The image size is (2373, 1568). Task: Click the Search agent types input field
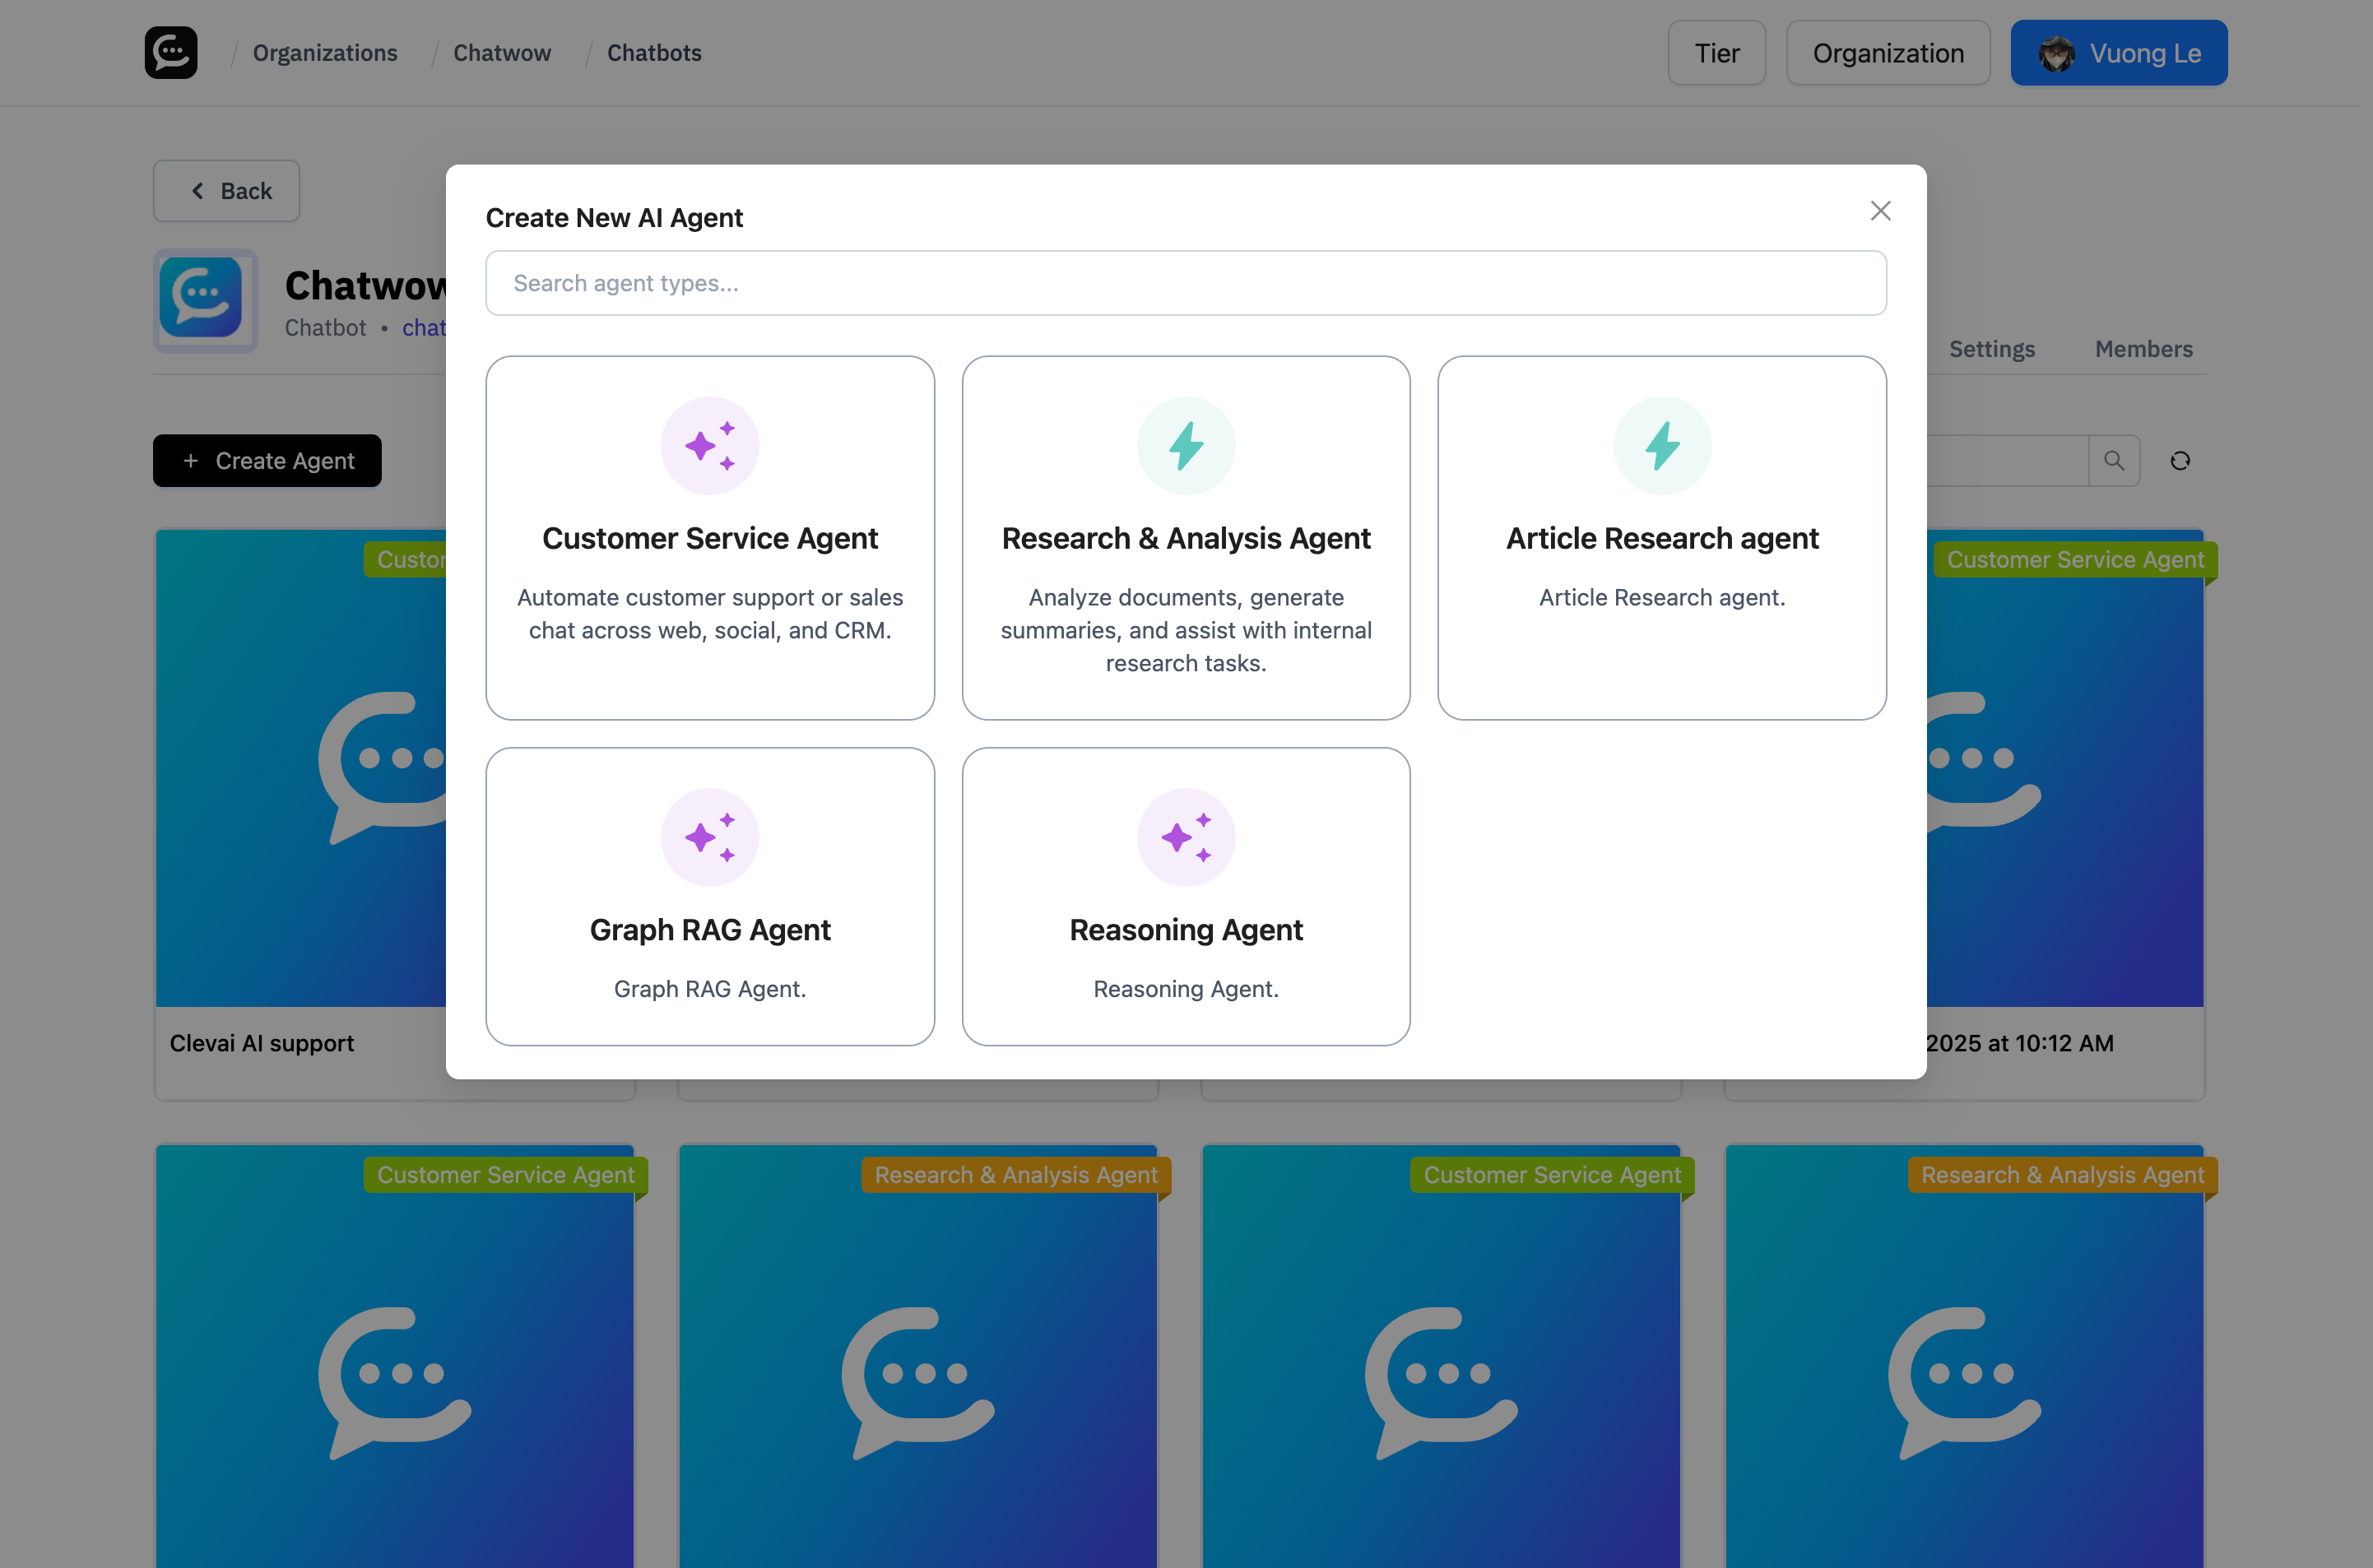point(1185,283)
